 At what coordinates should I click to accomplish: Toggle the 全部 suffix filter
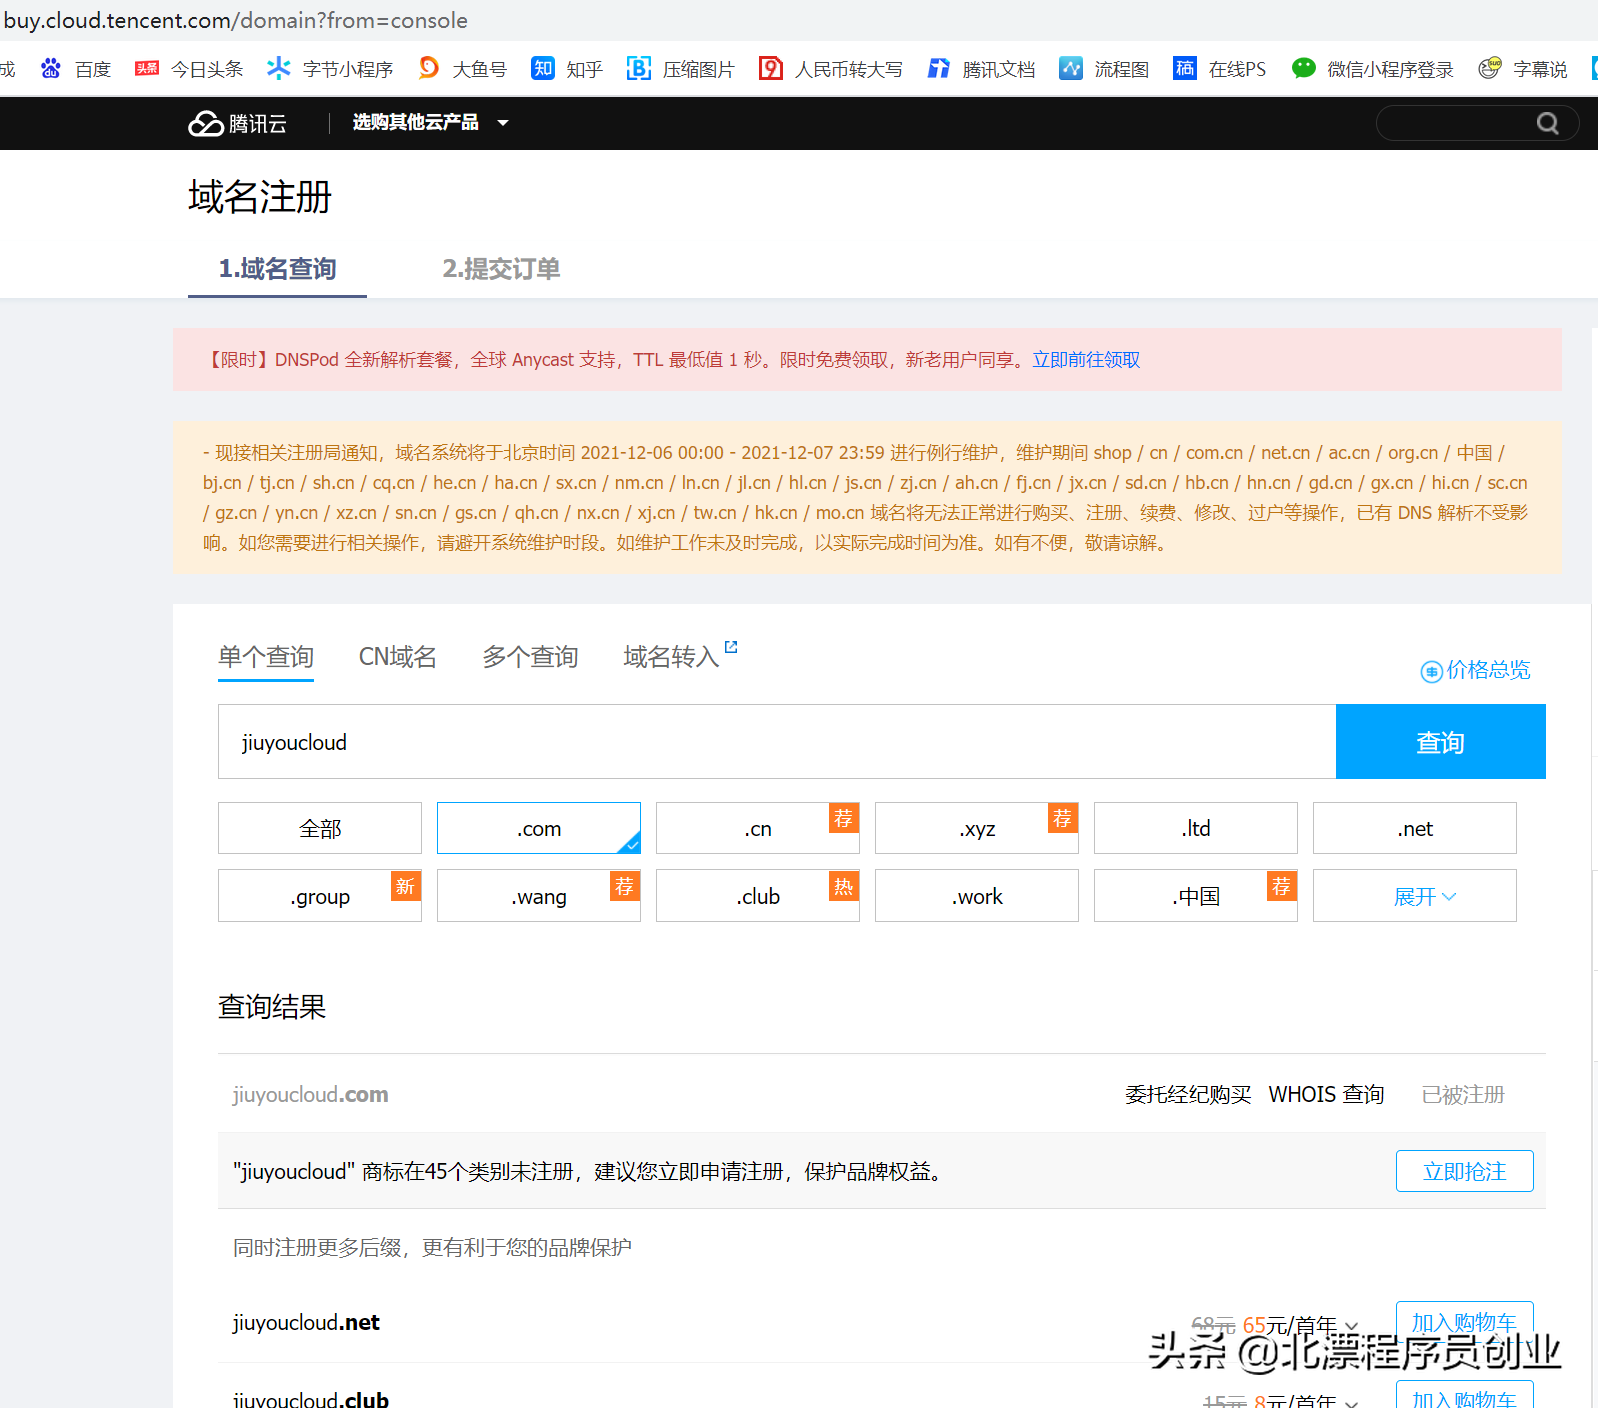coord(320,828)
